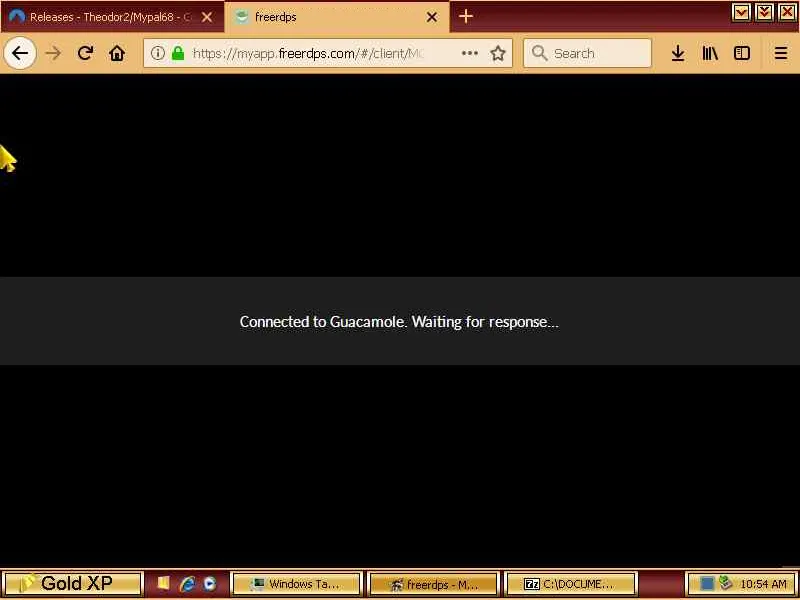Open page actions three-dot menu
The image size is (800, 600).
tap(469, 53)
